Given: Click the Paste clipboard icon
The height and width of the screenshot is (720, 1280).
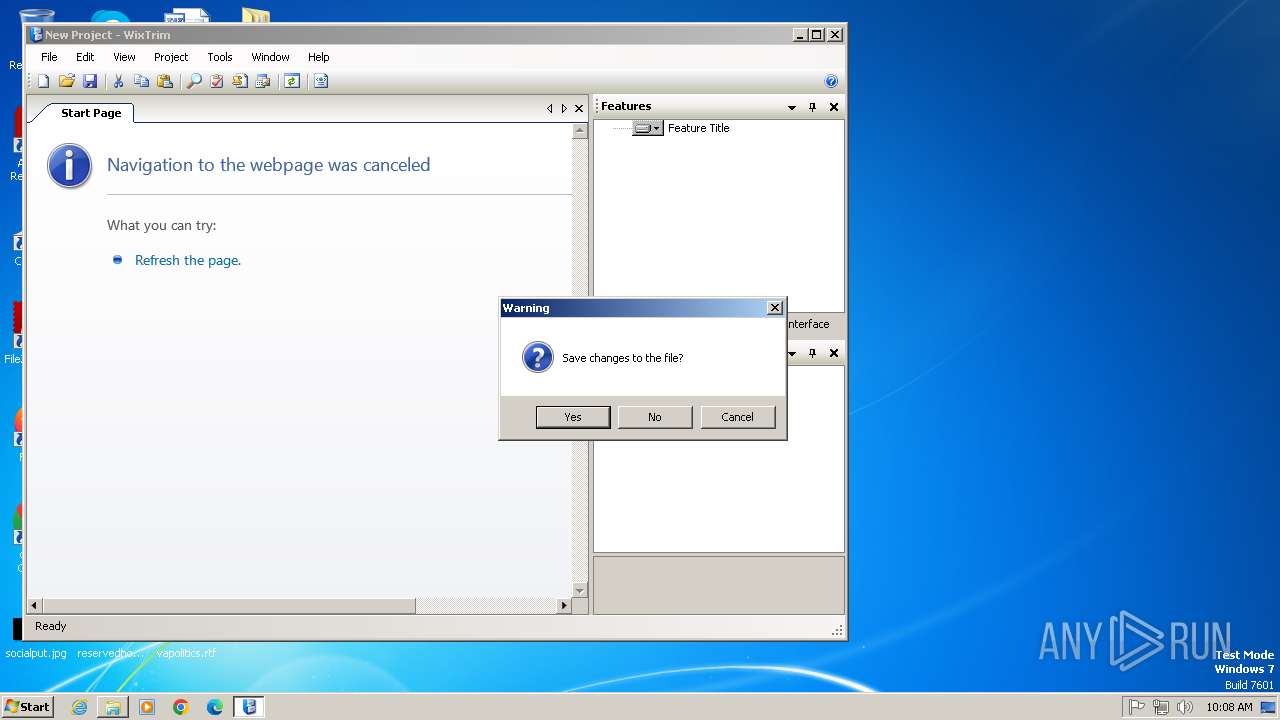Looking at the screenshot, I should point(165,81).
